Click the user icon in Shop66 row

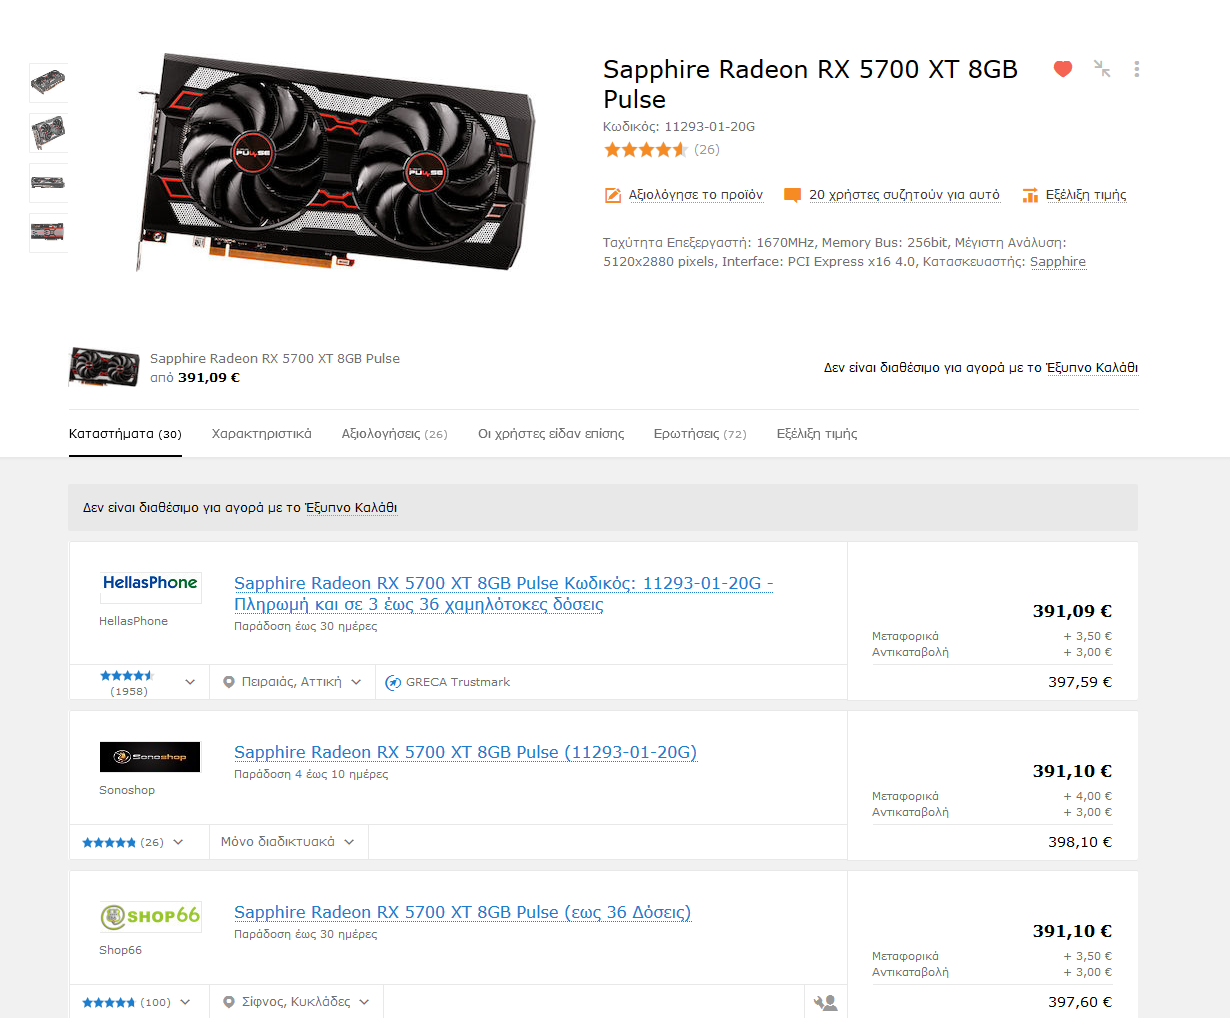pyautogui.click(x=825, y=1002)
